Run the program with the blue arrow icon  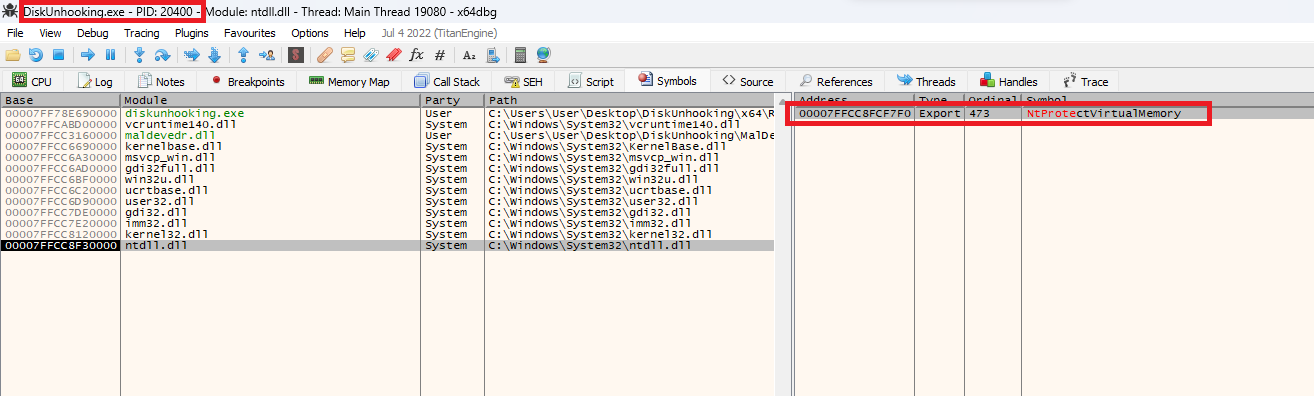click(88, 55)
